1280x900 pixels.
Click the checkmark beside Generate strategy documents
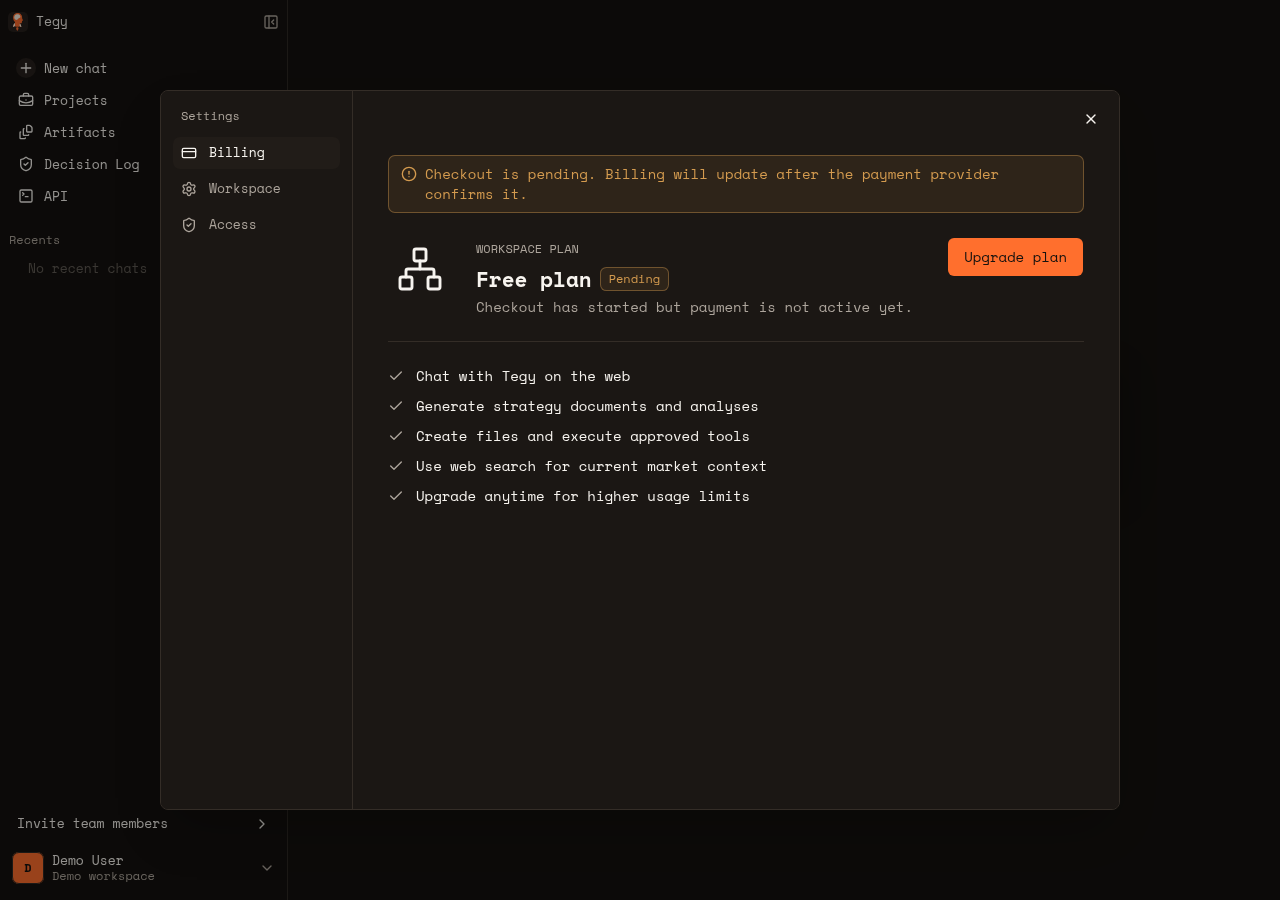point(396,406)
